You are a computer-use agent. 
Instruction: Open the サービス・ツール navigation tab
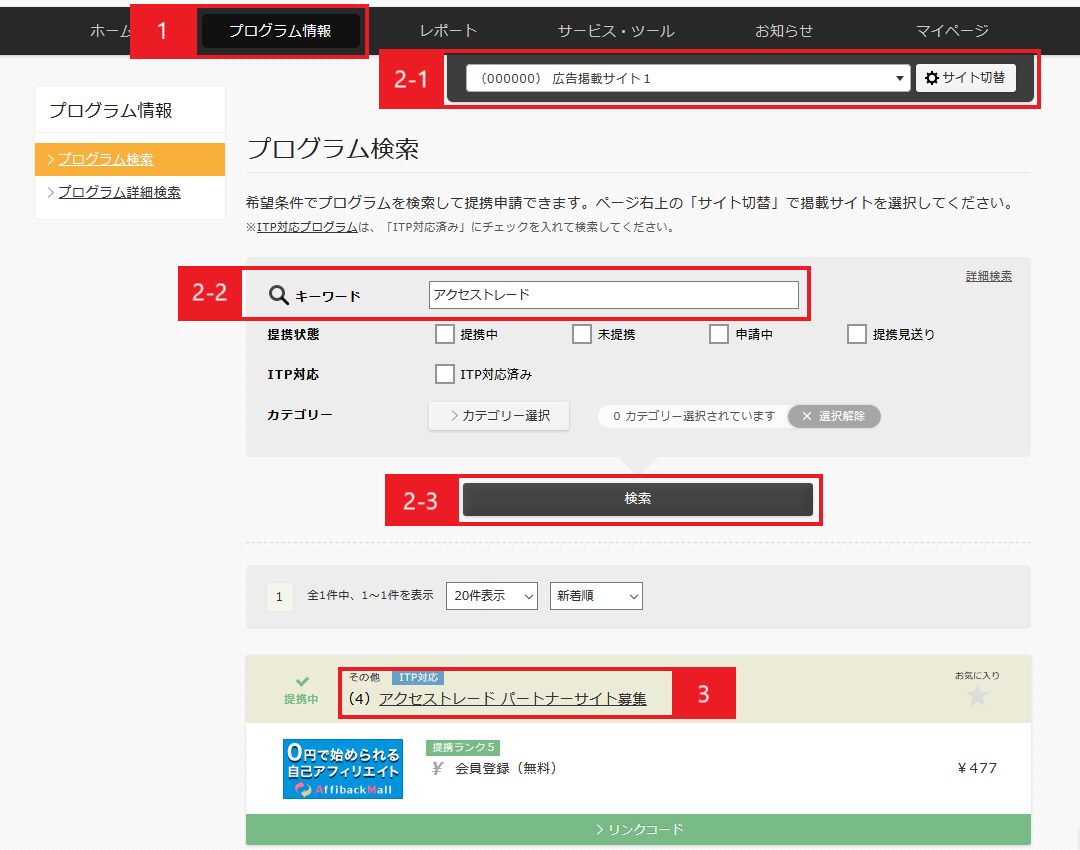point(616,31)
